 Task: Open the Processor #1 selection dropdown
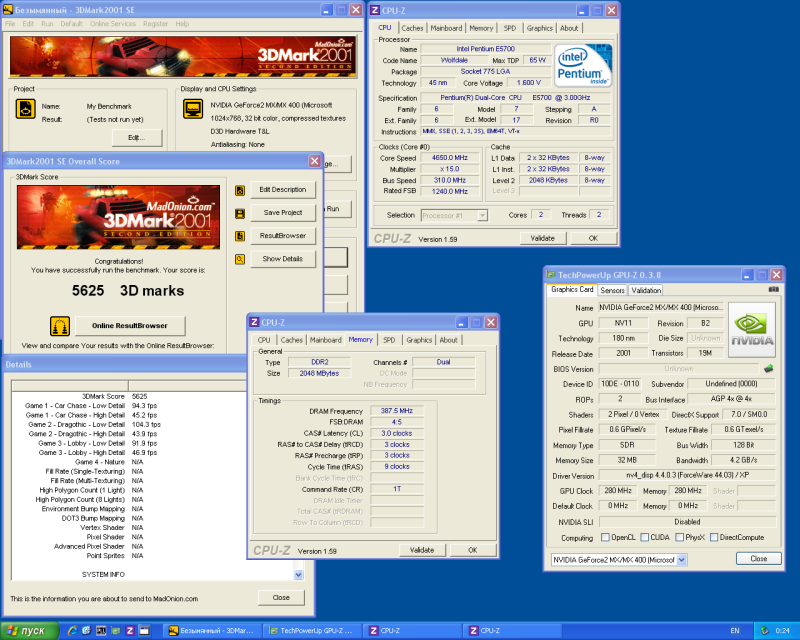point(482,216)
